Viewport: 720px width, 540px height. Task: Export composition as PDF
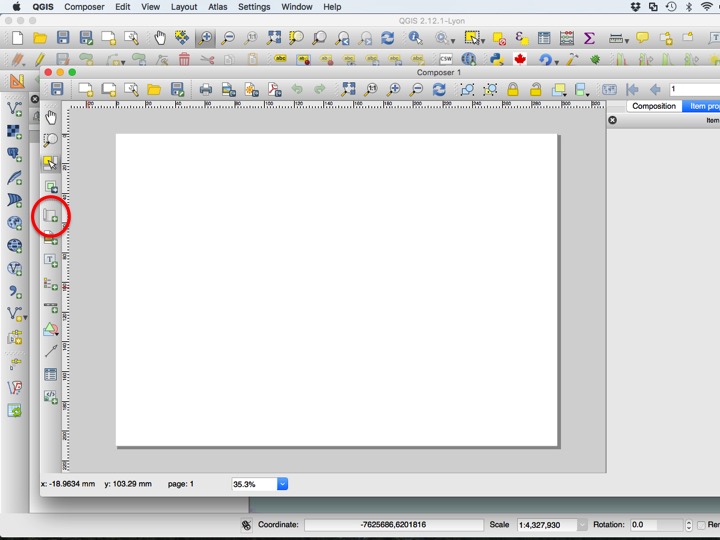click(x=275, y=89)
